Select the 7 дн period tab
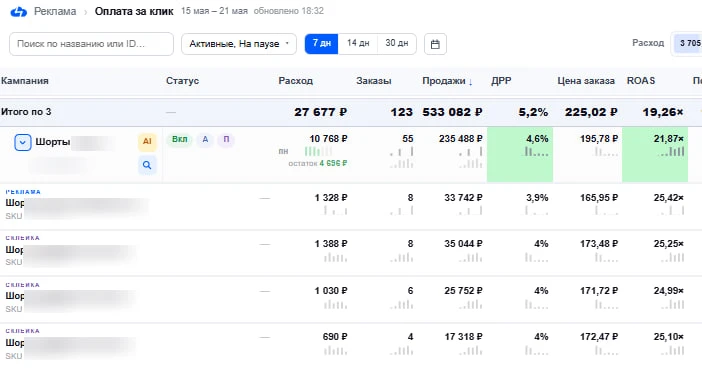702x369 pixels. [x=321, y=43]
